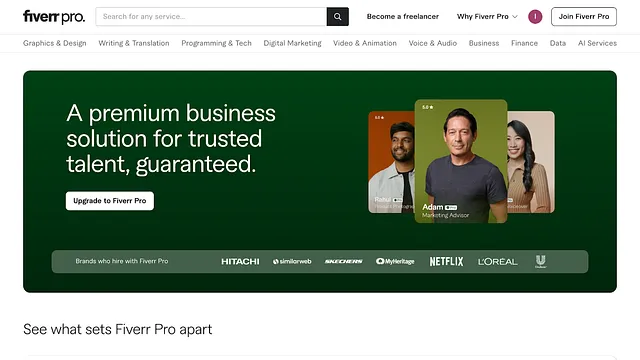Click the Become a freelancer link

pos(402,17)
